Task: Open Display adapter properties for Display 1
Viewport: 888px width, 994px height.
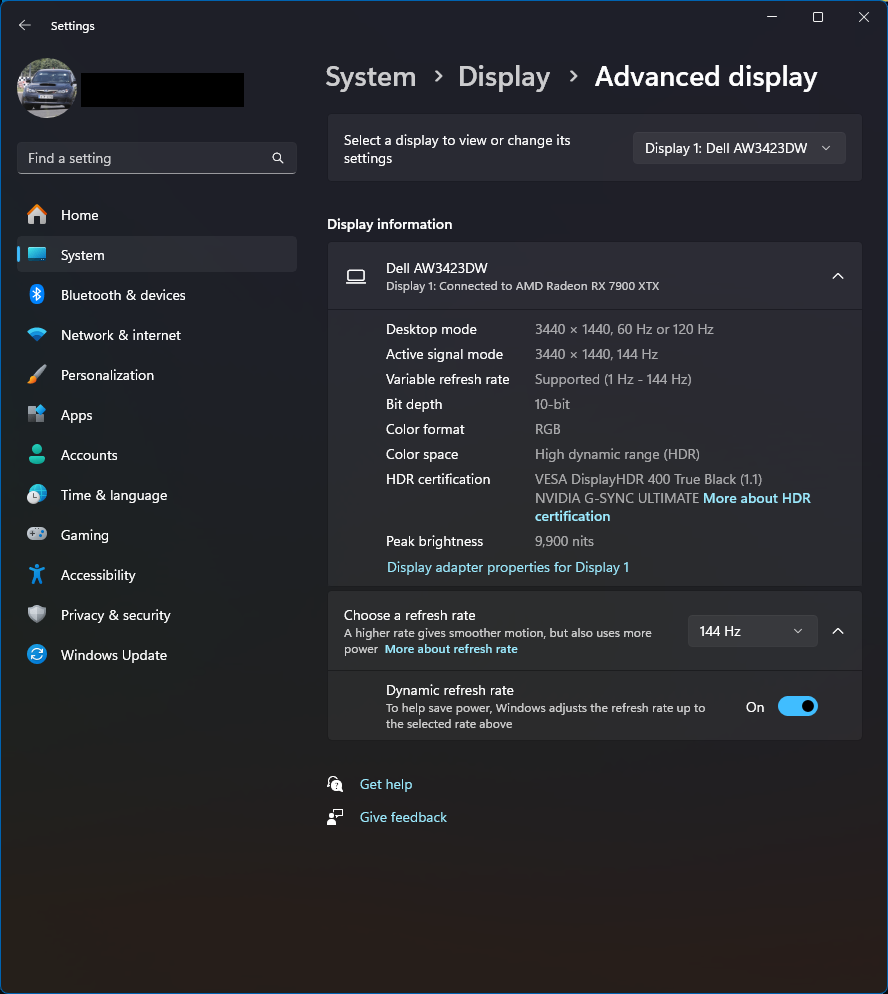Action: click(x=508, y=567)
